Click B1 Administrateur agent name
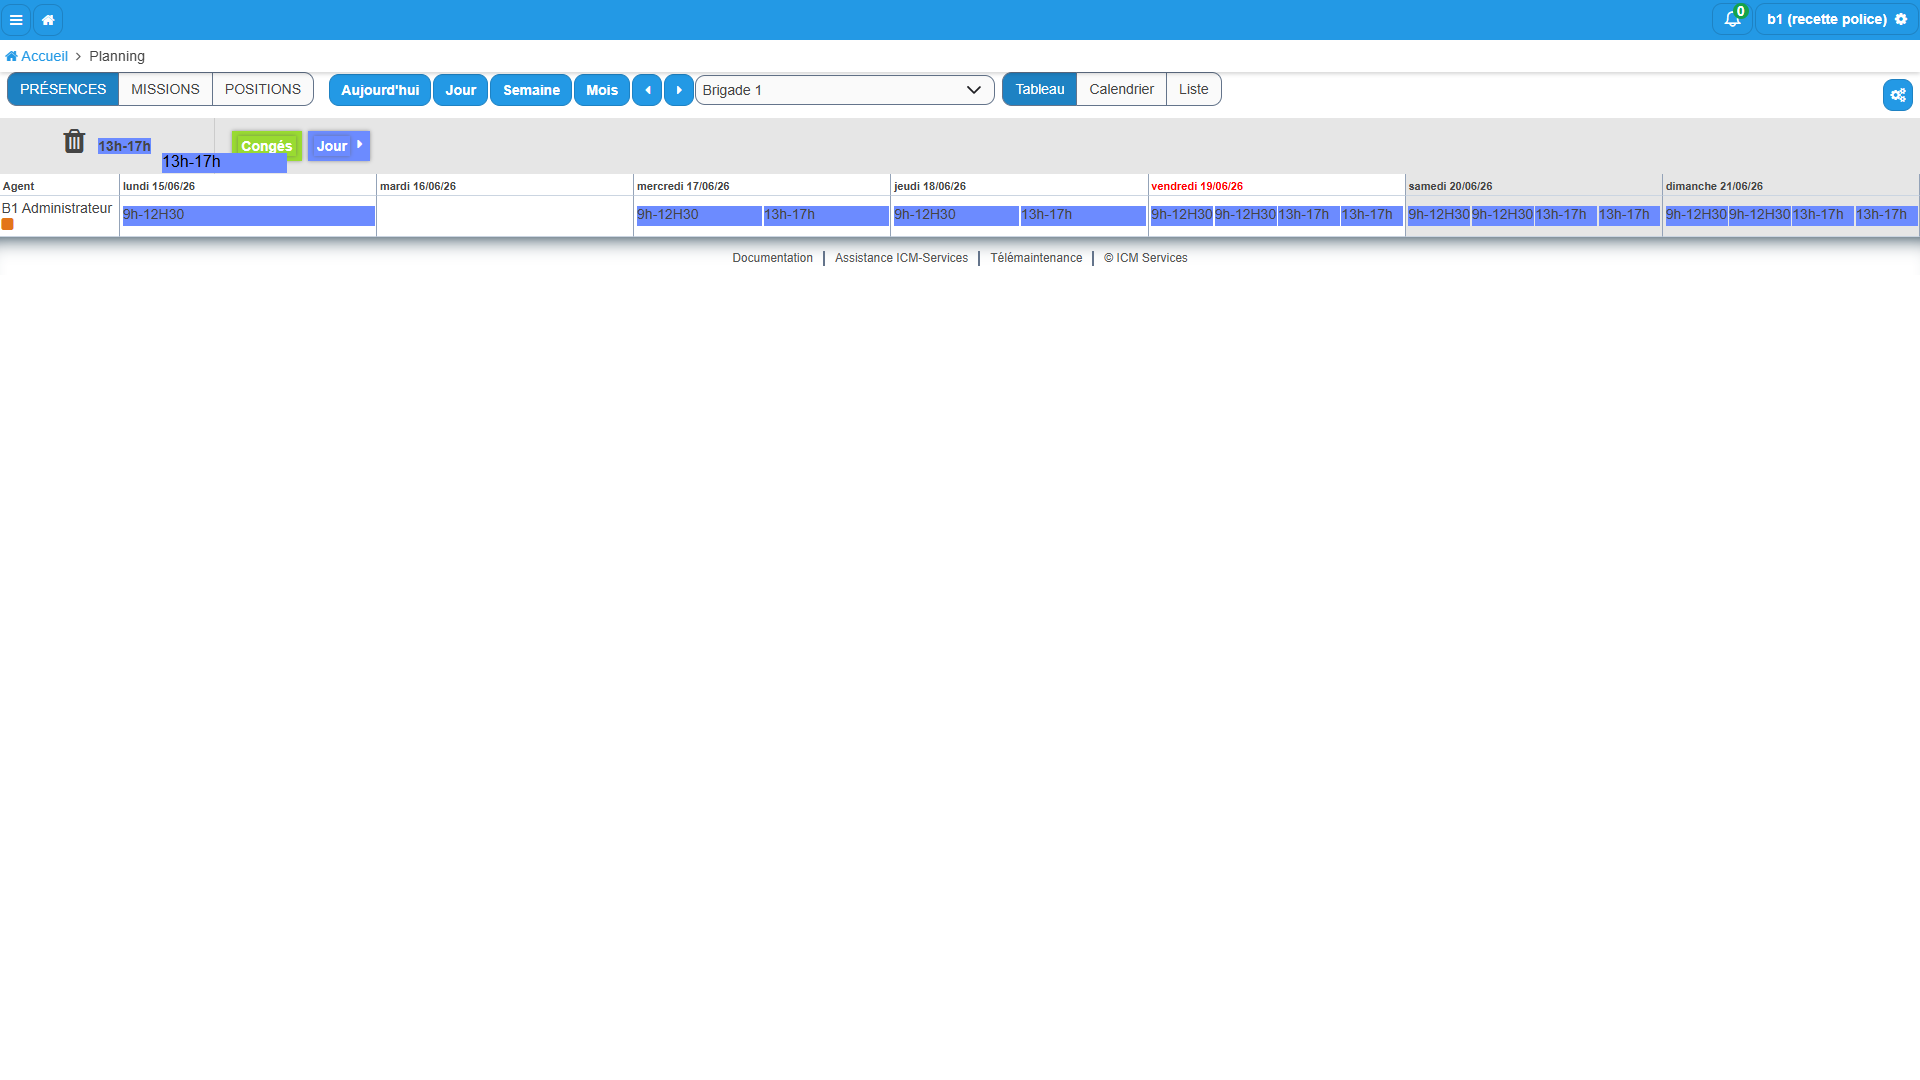The height and width of the screenshot is (1080, 1920). [x=57, y=208]
